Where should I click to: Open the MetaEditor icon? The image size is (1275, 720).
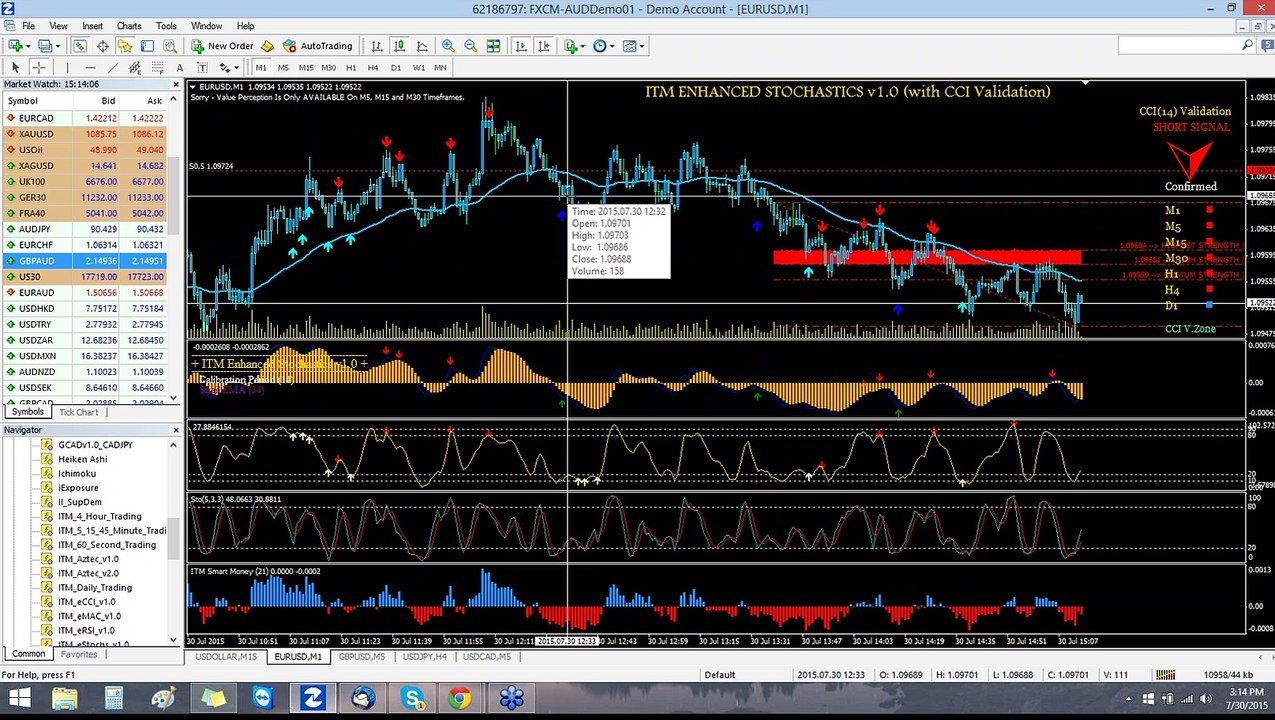coord(267,46)
